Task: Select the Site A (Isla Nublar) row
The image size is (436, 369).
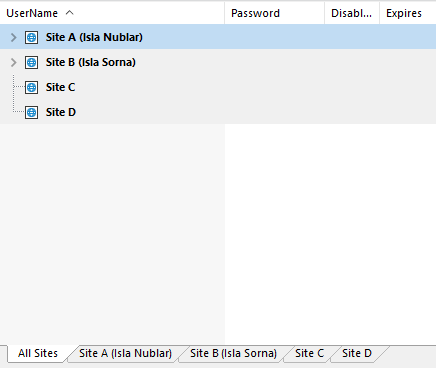Action: pos(218,37)
